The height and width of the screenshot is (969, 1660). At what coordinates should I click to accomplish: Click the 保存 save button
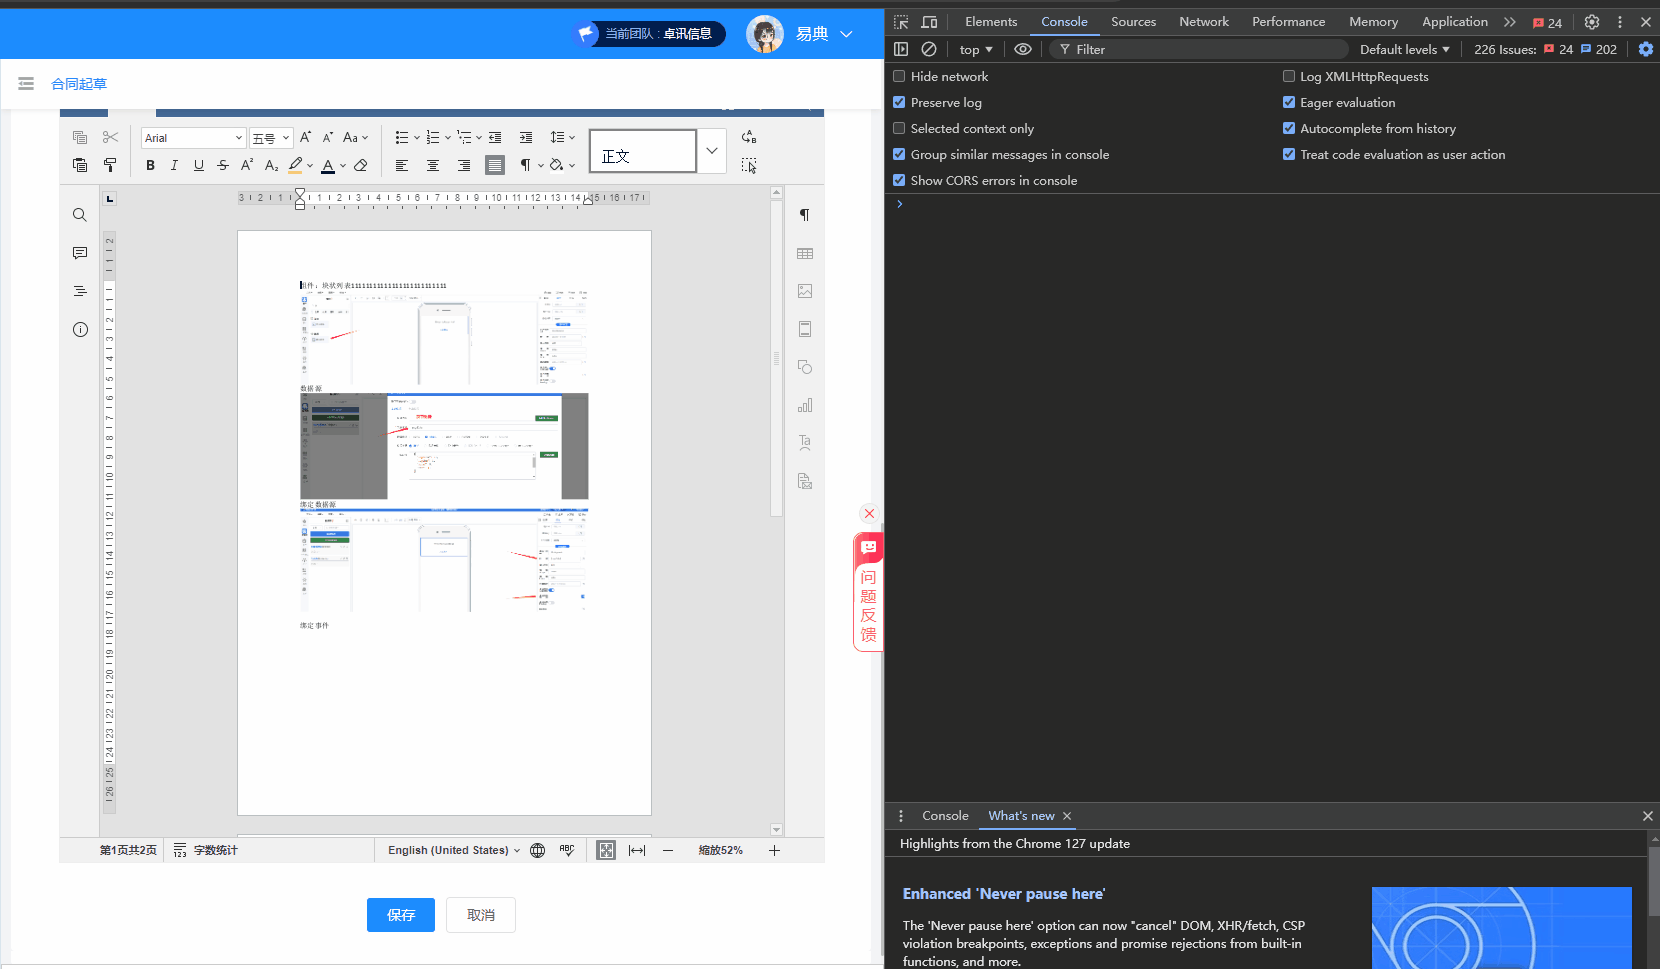401,915
